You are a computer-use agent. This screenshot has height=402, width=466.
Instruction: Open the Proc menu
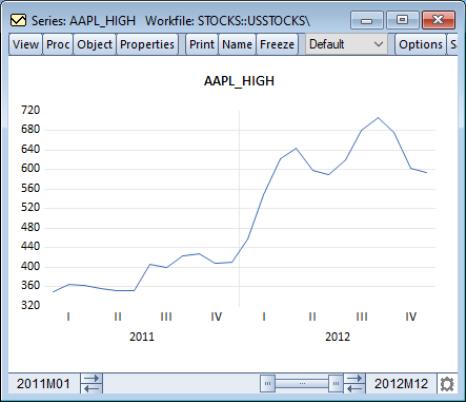coord(58,44)
